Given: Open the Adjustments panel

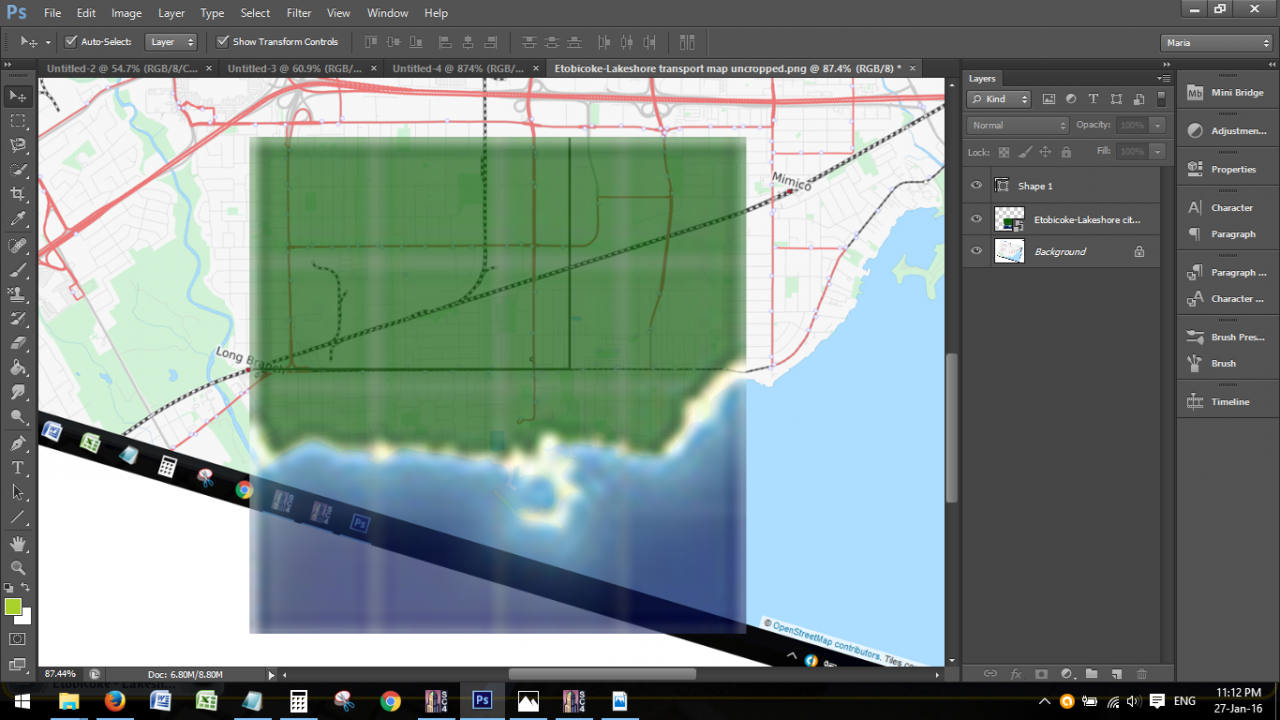Looking at the screenshot, I should tap(1226, 131).
